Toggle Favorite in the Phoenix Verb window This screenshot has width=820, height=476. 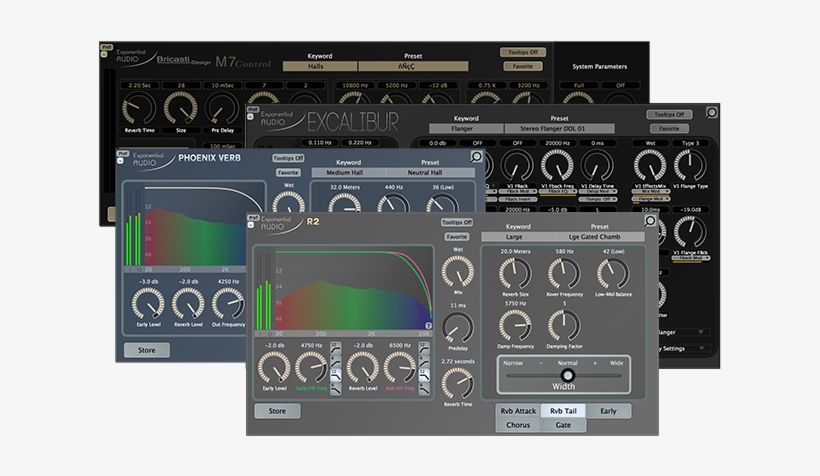pos(288,173)
